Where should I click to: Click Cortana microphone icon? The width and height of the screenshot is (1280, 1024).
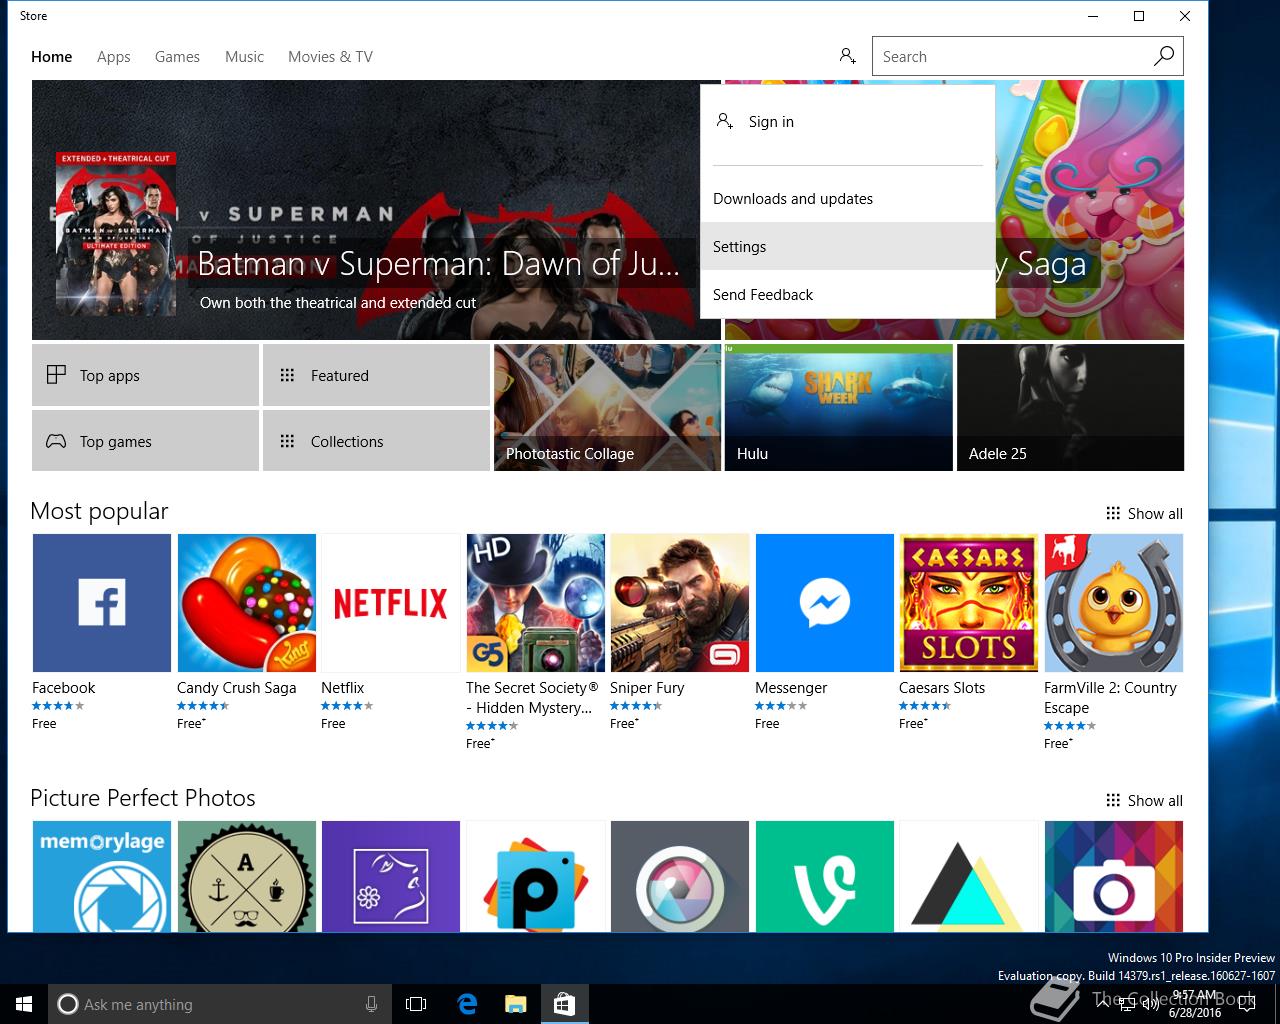pos(372,1004)
